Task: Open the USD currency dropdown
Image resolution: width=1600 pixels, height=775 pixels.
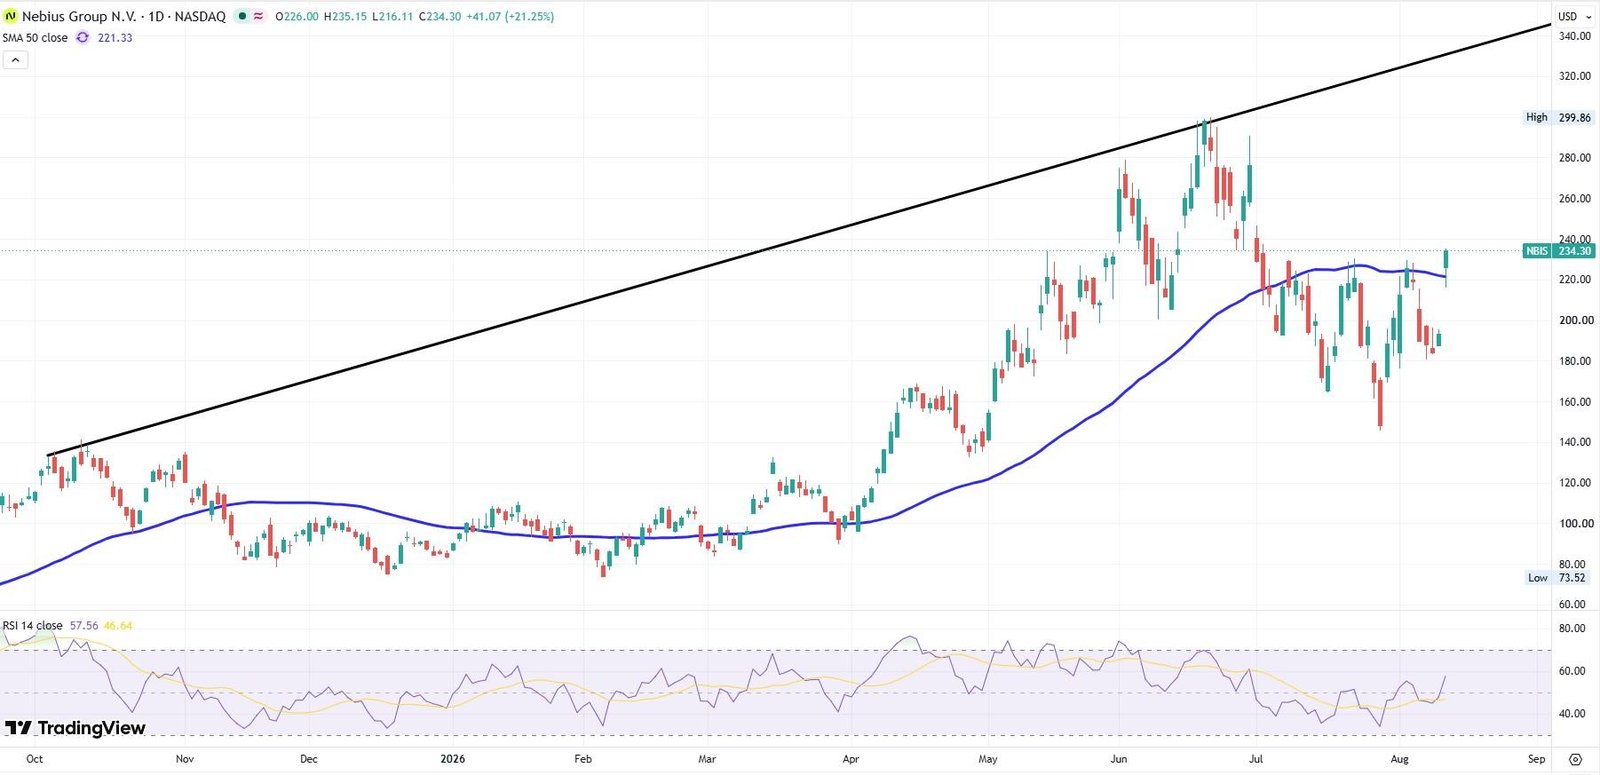Action: pyautogui.click(x=1574, y=16)
